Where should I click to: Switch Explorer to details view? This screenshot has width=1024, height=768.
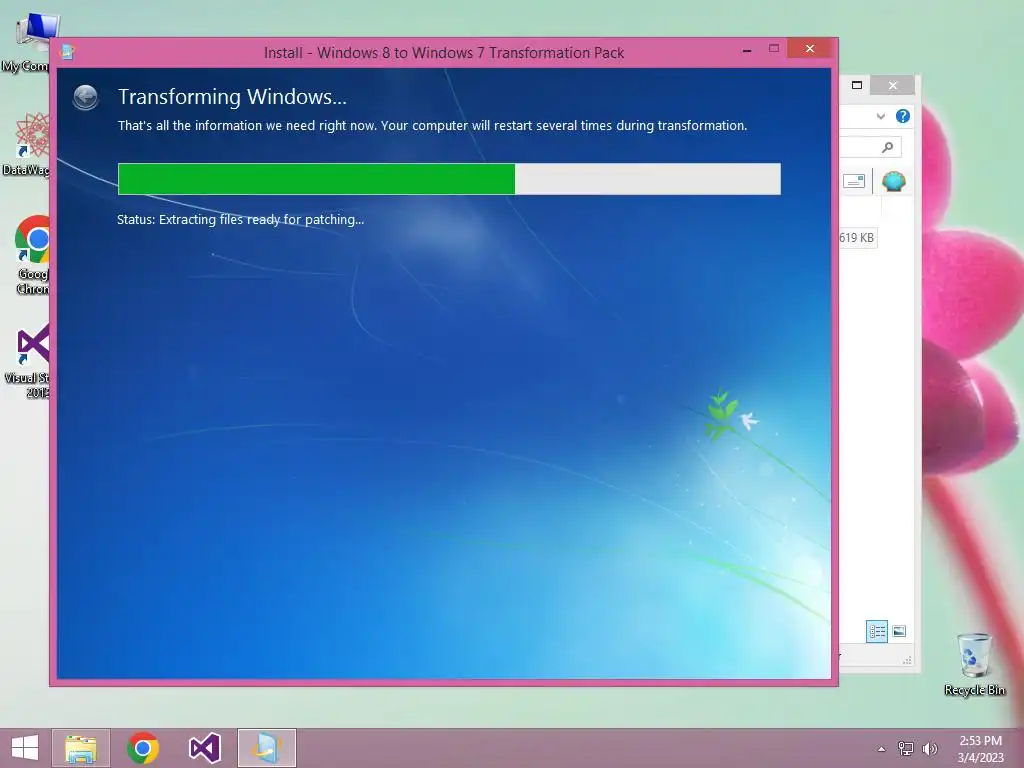876,632
